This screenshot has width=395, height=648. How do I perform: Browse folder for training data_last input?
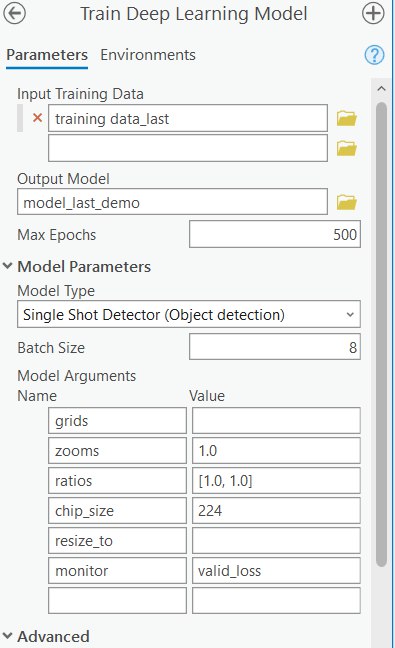click(x=346, y=118)
